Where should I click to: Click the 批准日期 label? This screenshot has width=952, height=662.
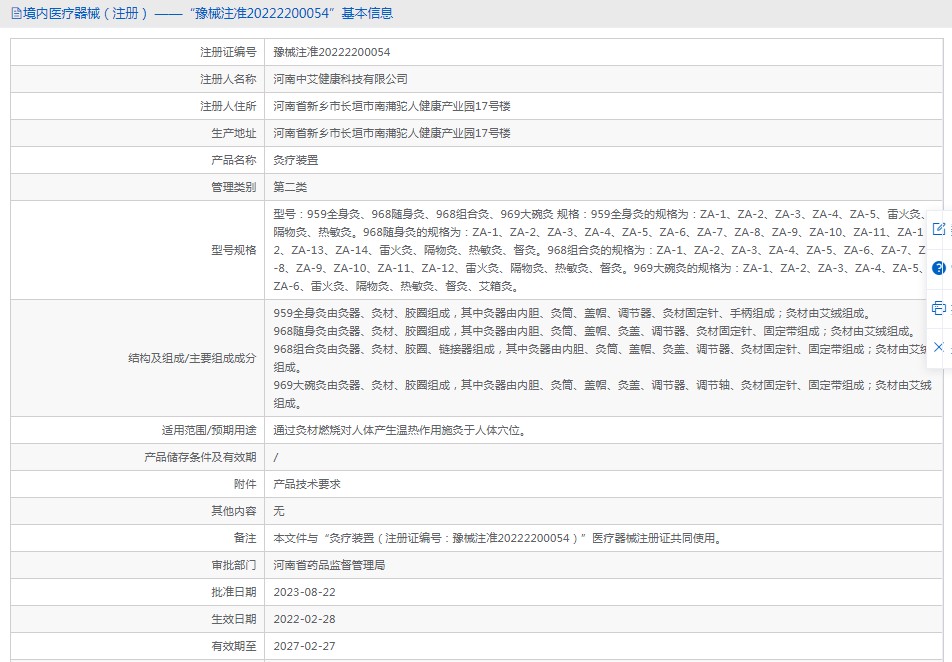pyautogui.click(x=234, y=592)
